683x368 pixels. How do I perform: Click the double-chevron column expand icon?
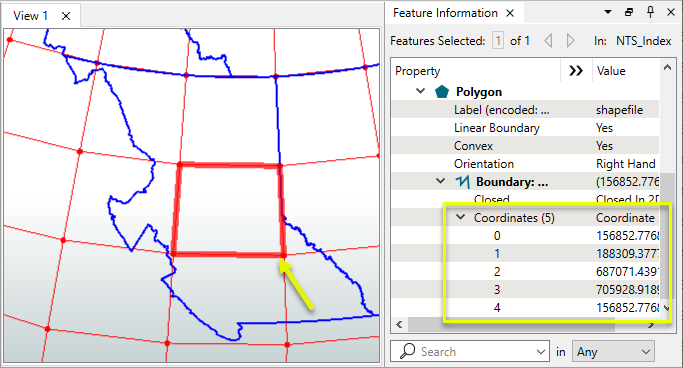pyautogui.click(x=576, y=71)
